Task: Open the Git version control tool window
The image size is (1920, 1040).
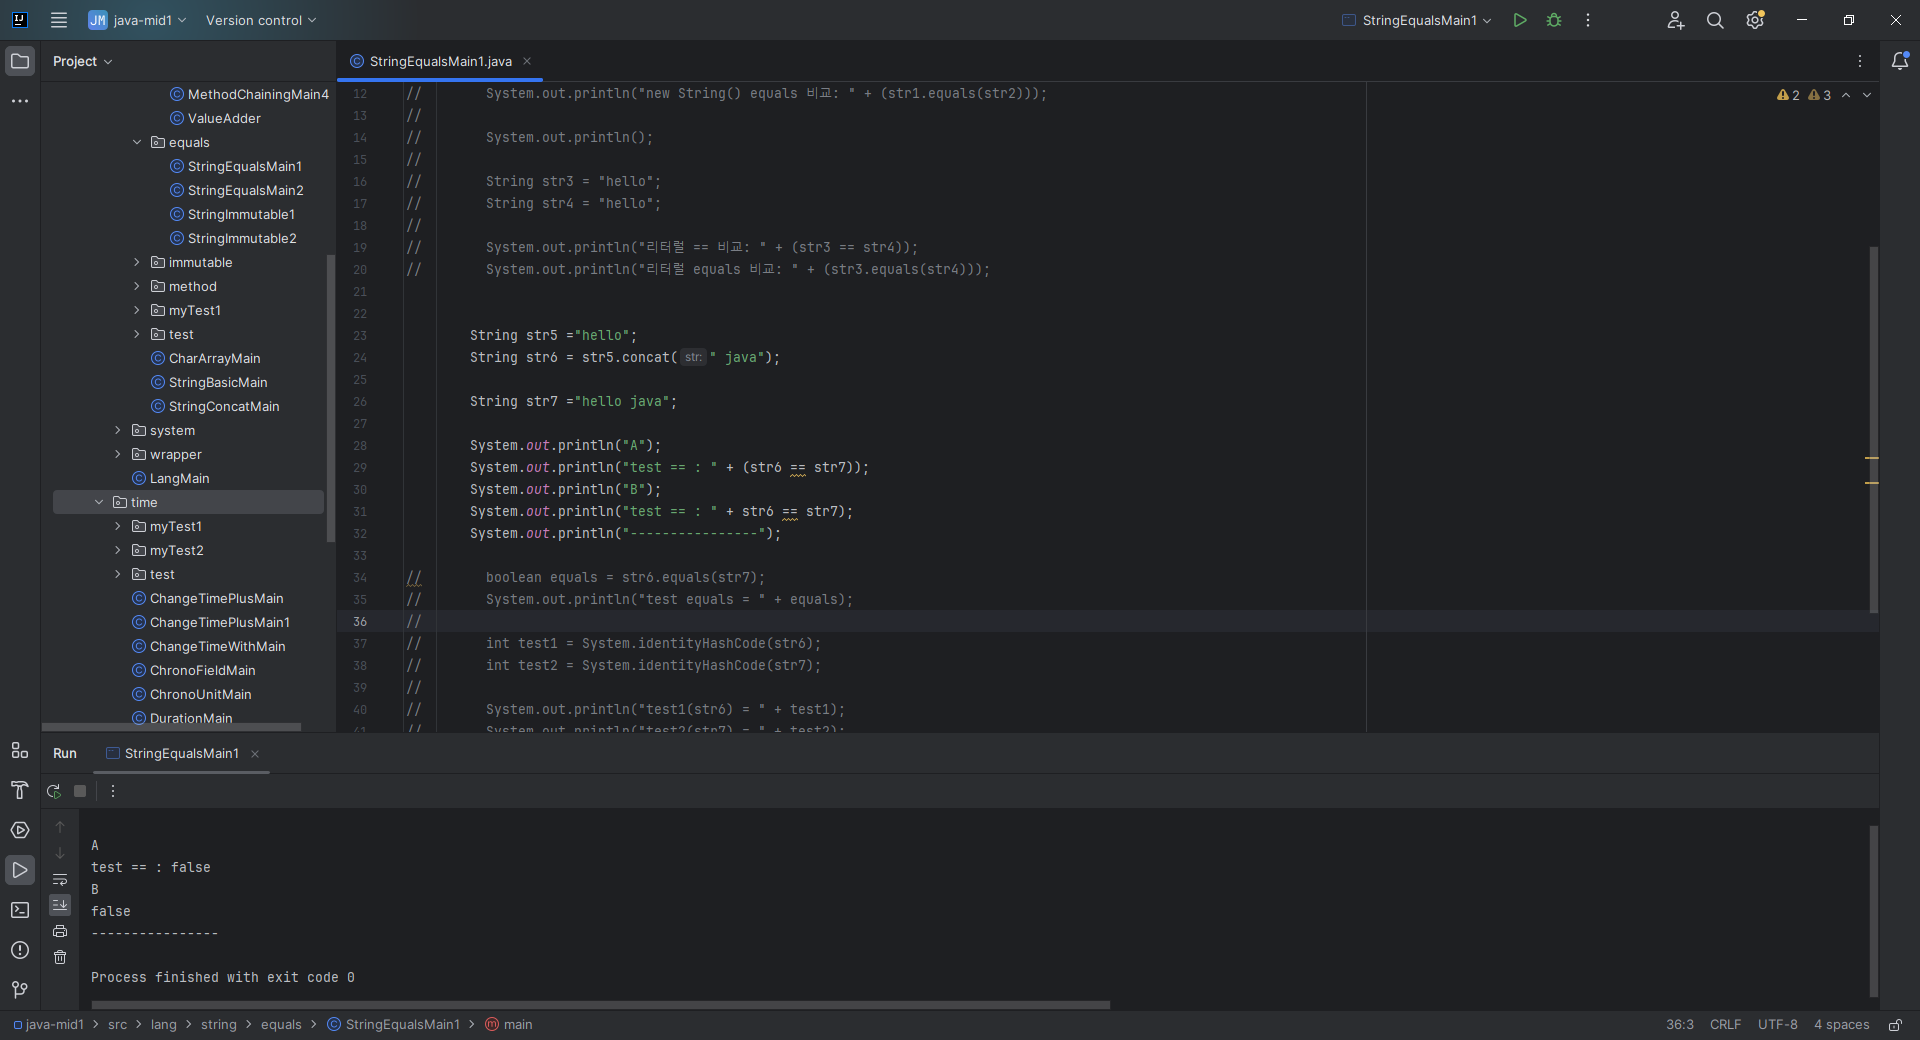Action: tap(20, 990)
